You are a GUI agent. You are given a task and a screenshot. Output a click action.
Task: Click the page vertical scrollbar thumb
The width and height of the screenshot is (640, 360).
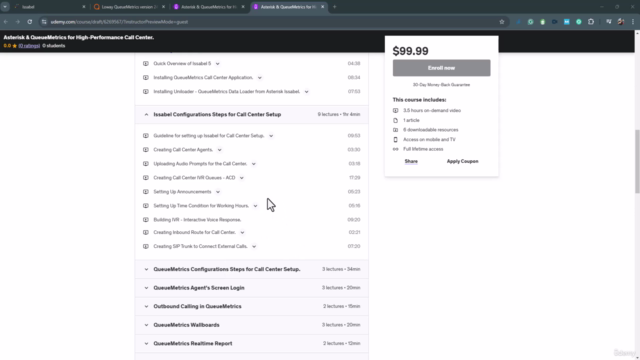[637, 161]
